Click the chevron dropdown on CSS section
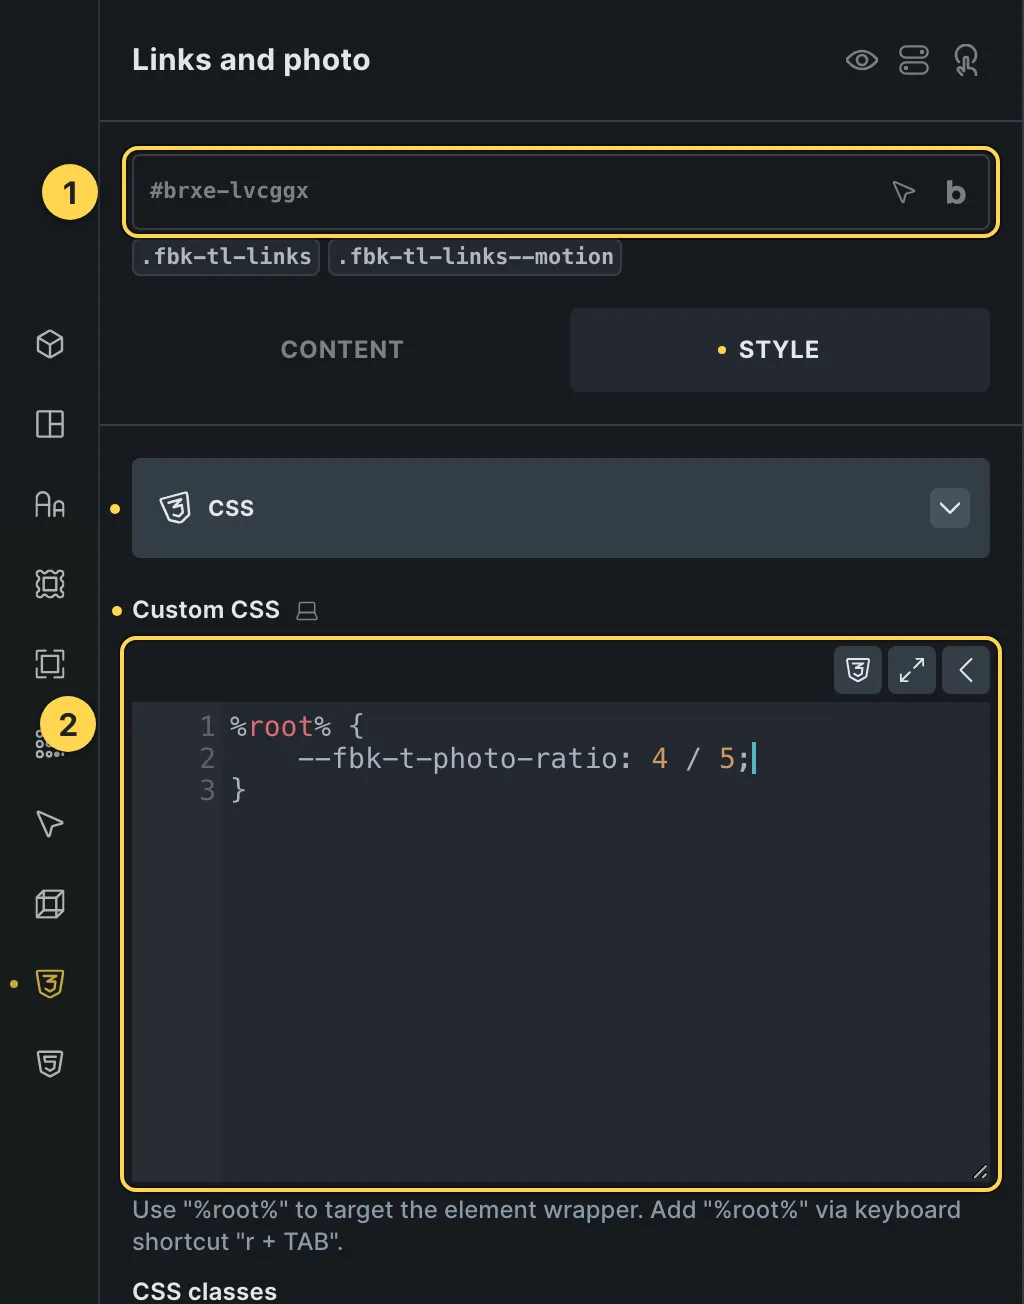Image resolution: width=1024 pixels, height=1304 pixels. 950,508
